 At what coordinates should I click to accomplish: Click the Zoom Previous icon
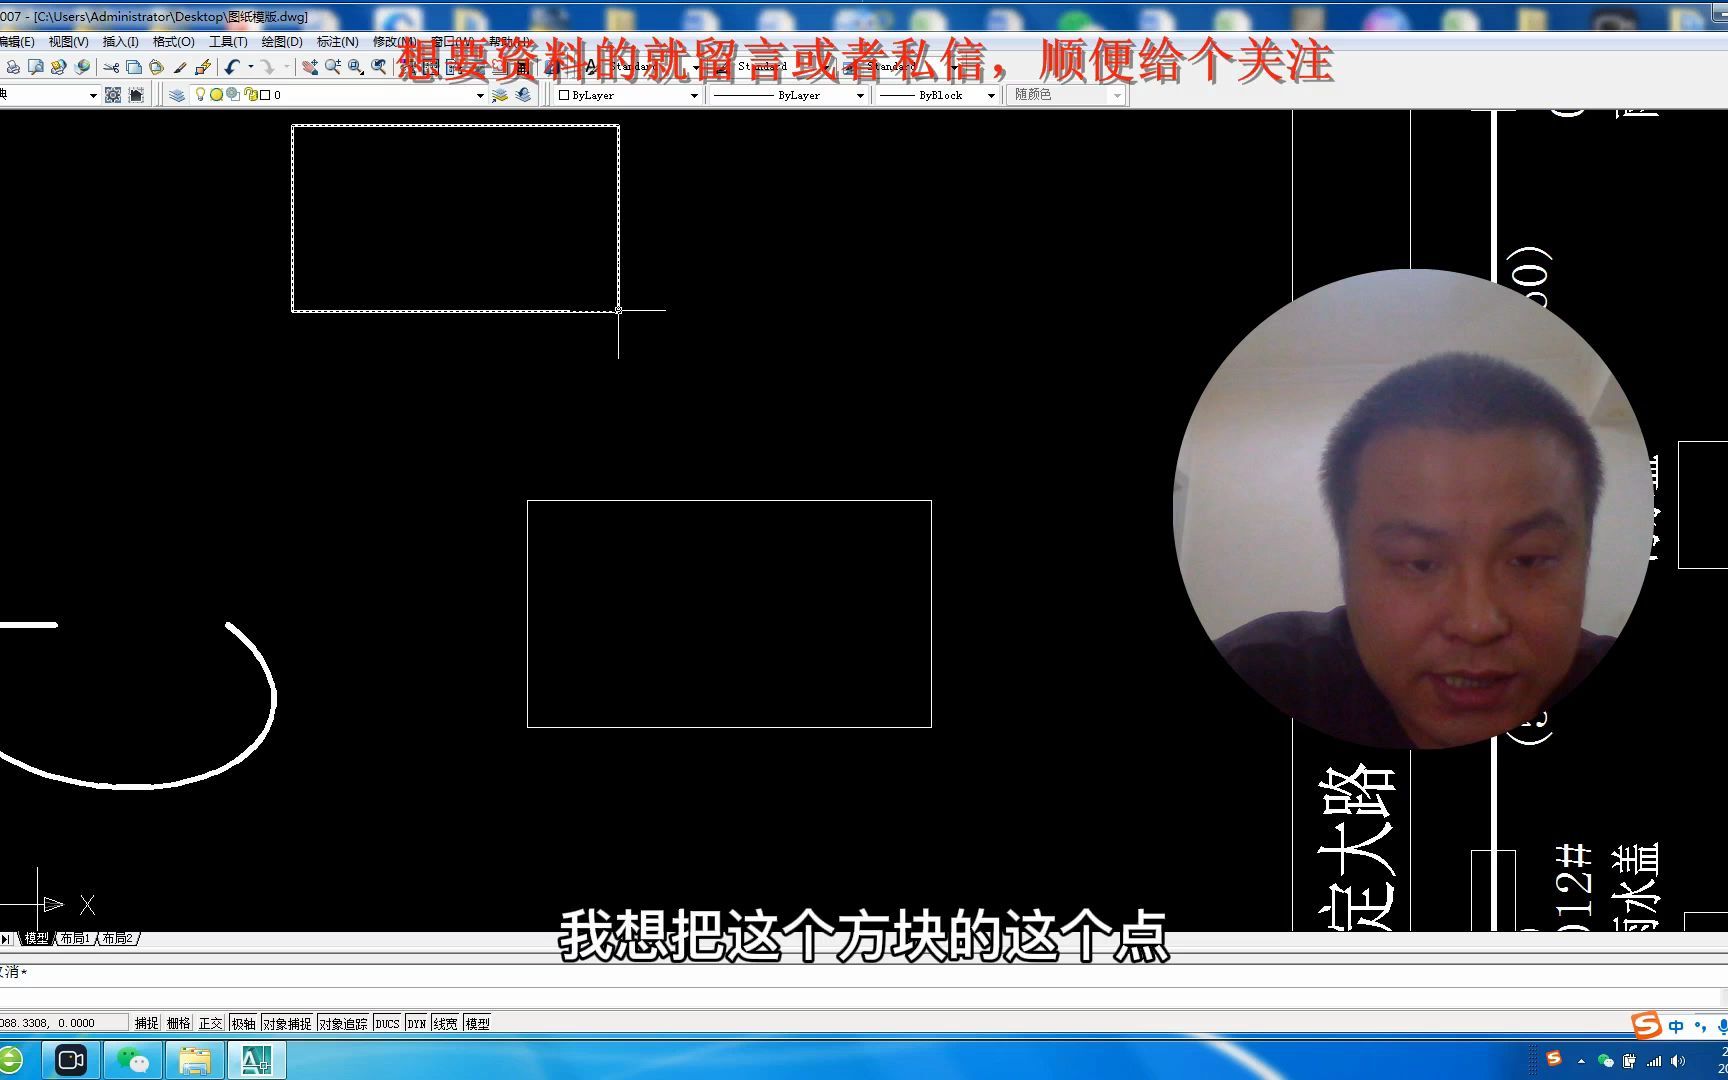[x=378, y=67]
